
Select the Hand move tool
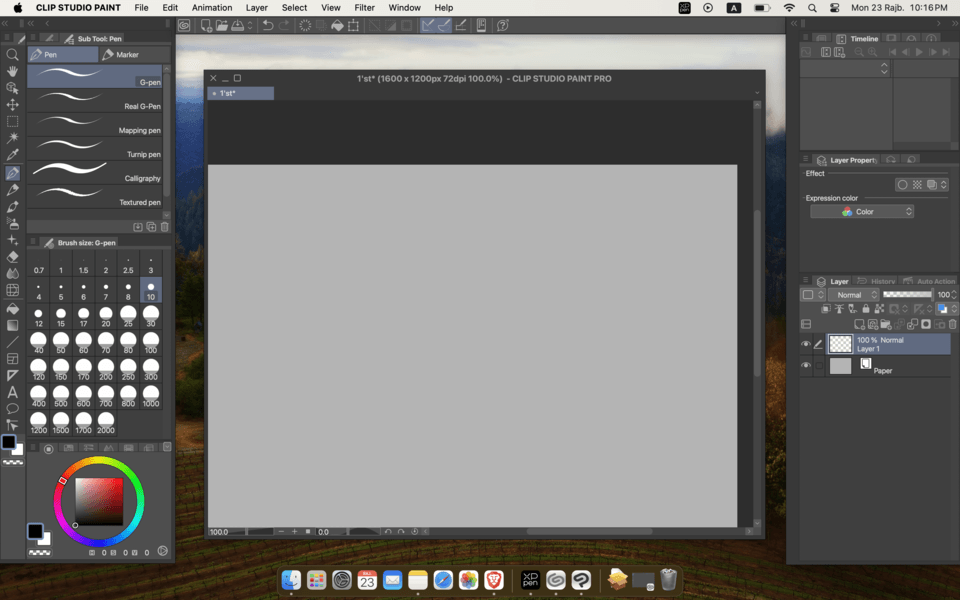pos(12,72)
